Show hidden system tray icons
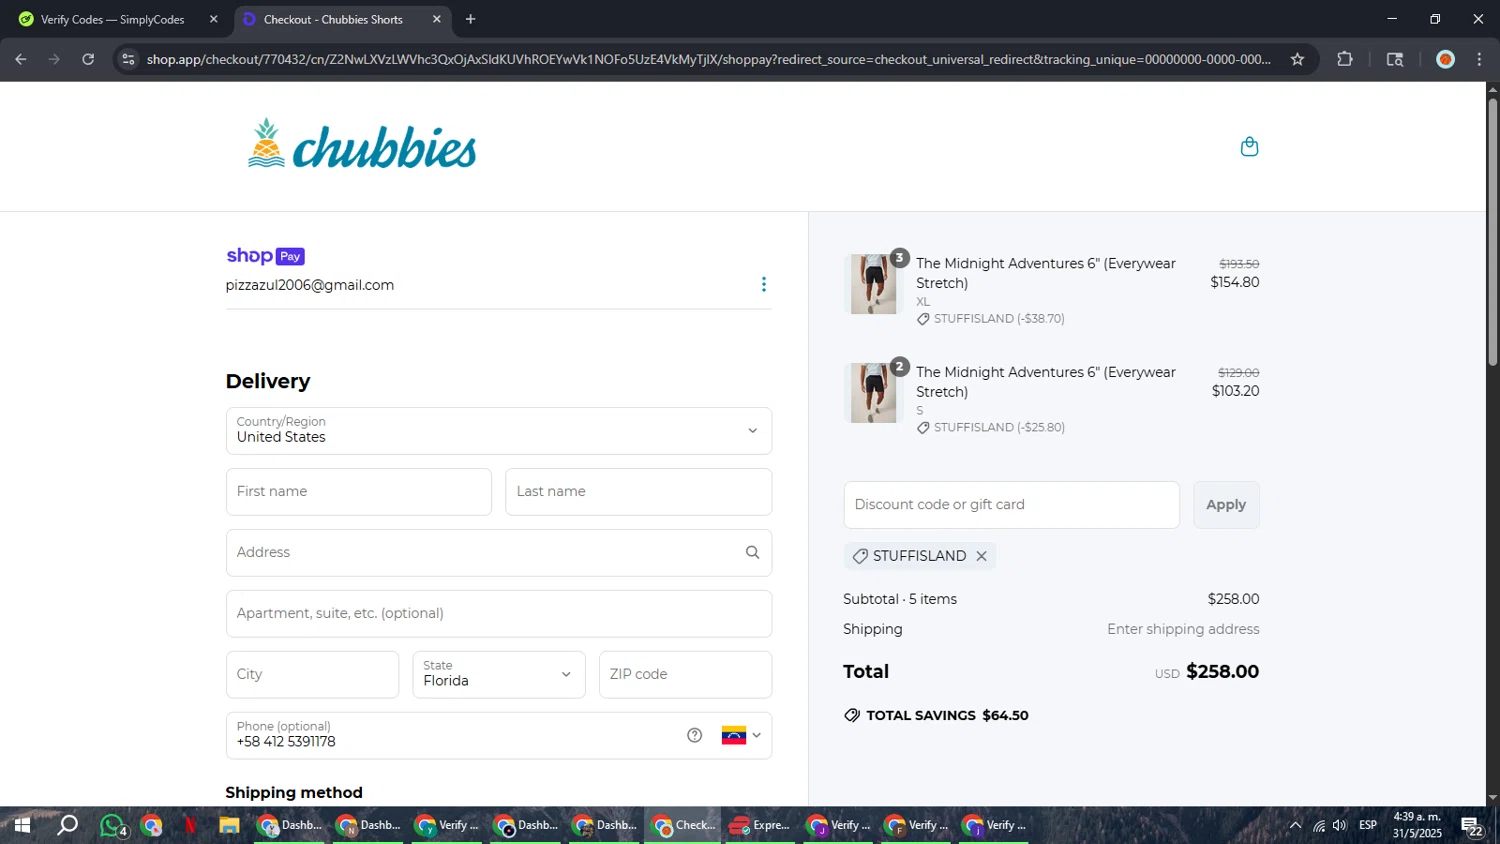 (x=1295, y=826)
